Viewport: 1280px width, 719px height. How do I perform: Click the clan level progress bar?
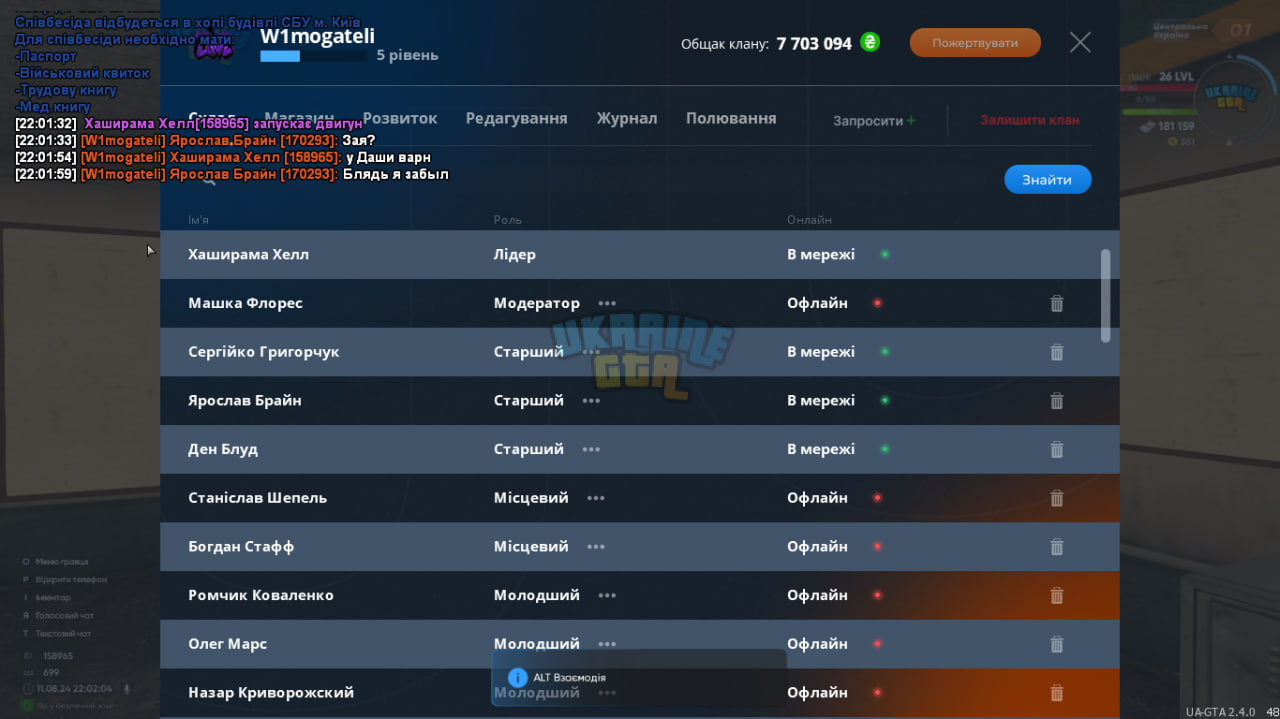pyautogui.click(x=313, y=57)
